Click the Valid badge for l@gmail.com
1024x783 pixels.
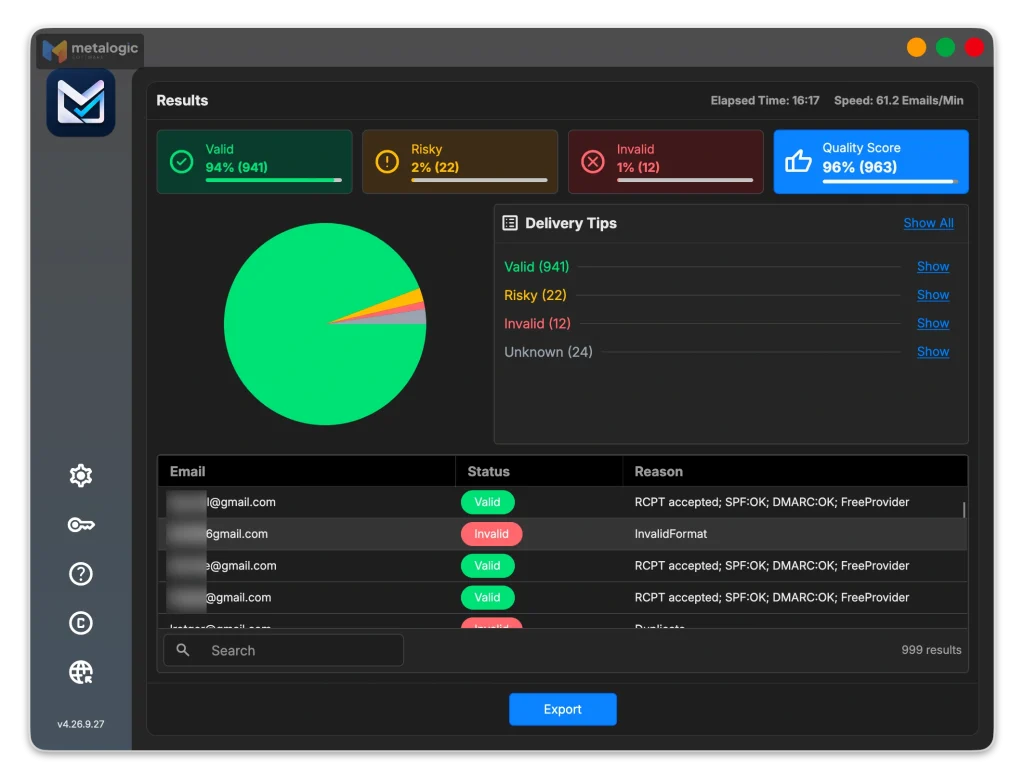pos(487,502)
